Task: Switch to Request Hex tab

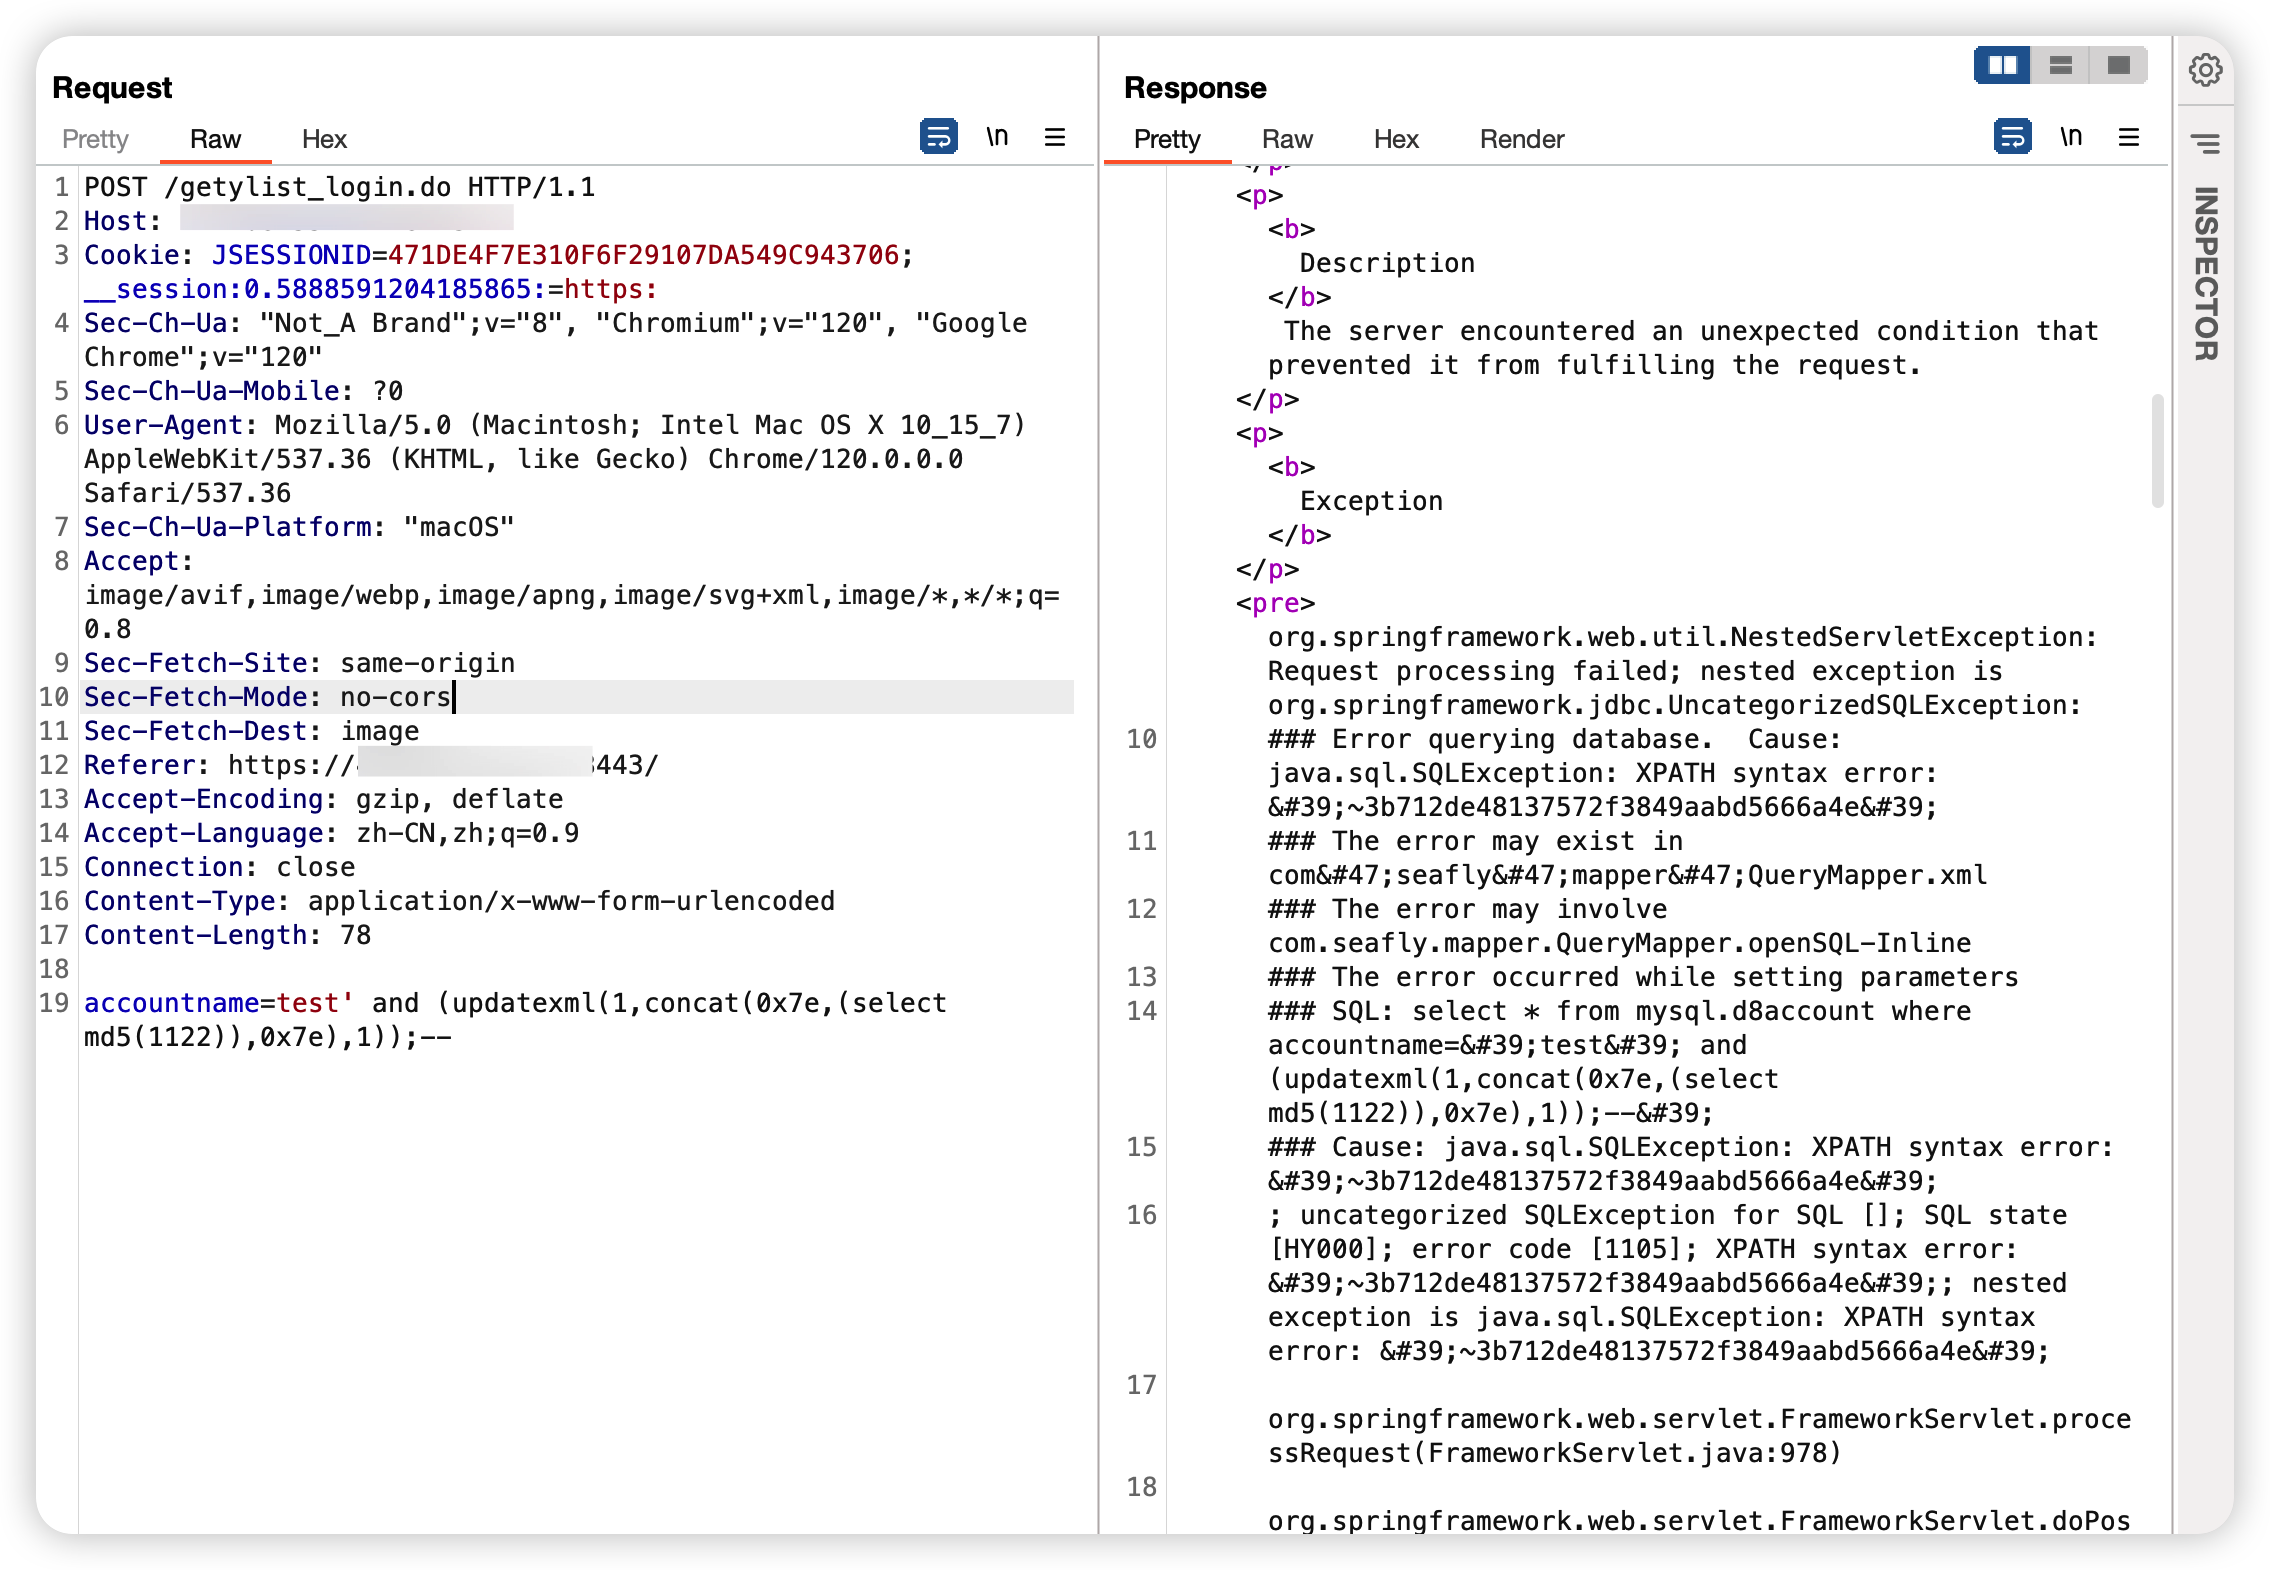Action: [324, 139]
